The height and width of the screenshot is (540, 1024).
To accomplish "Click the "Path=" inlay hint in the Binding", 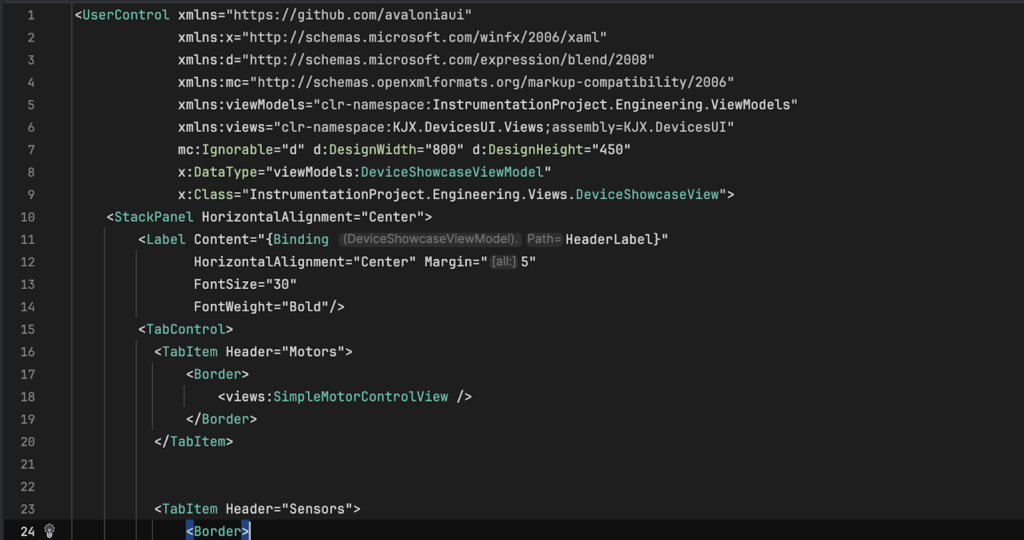I will point(544,239).
